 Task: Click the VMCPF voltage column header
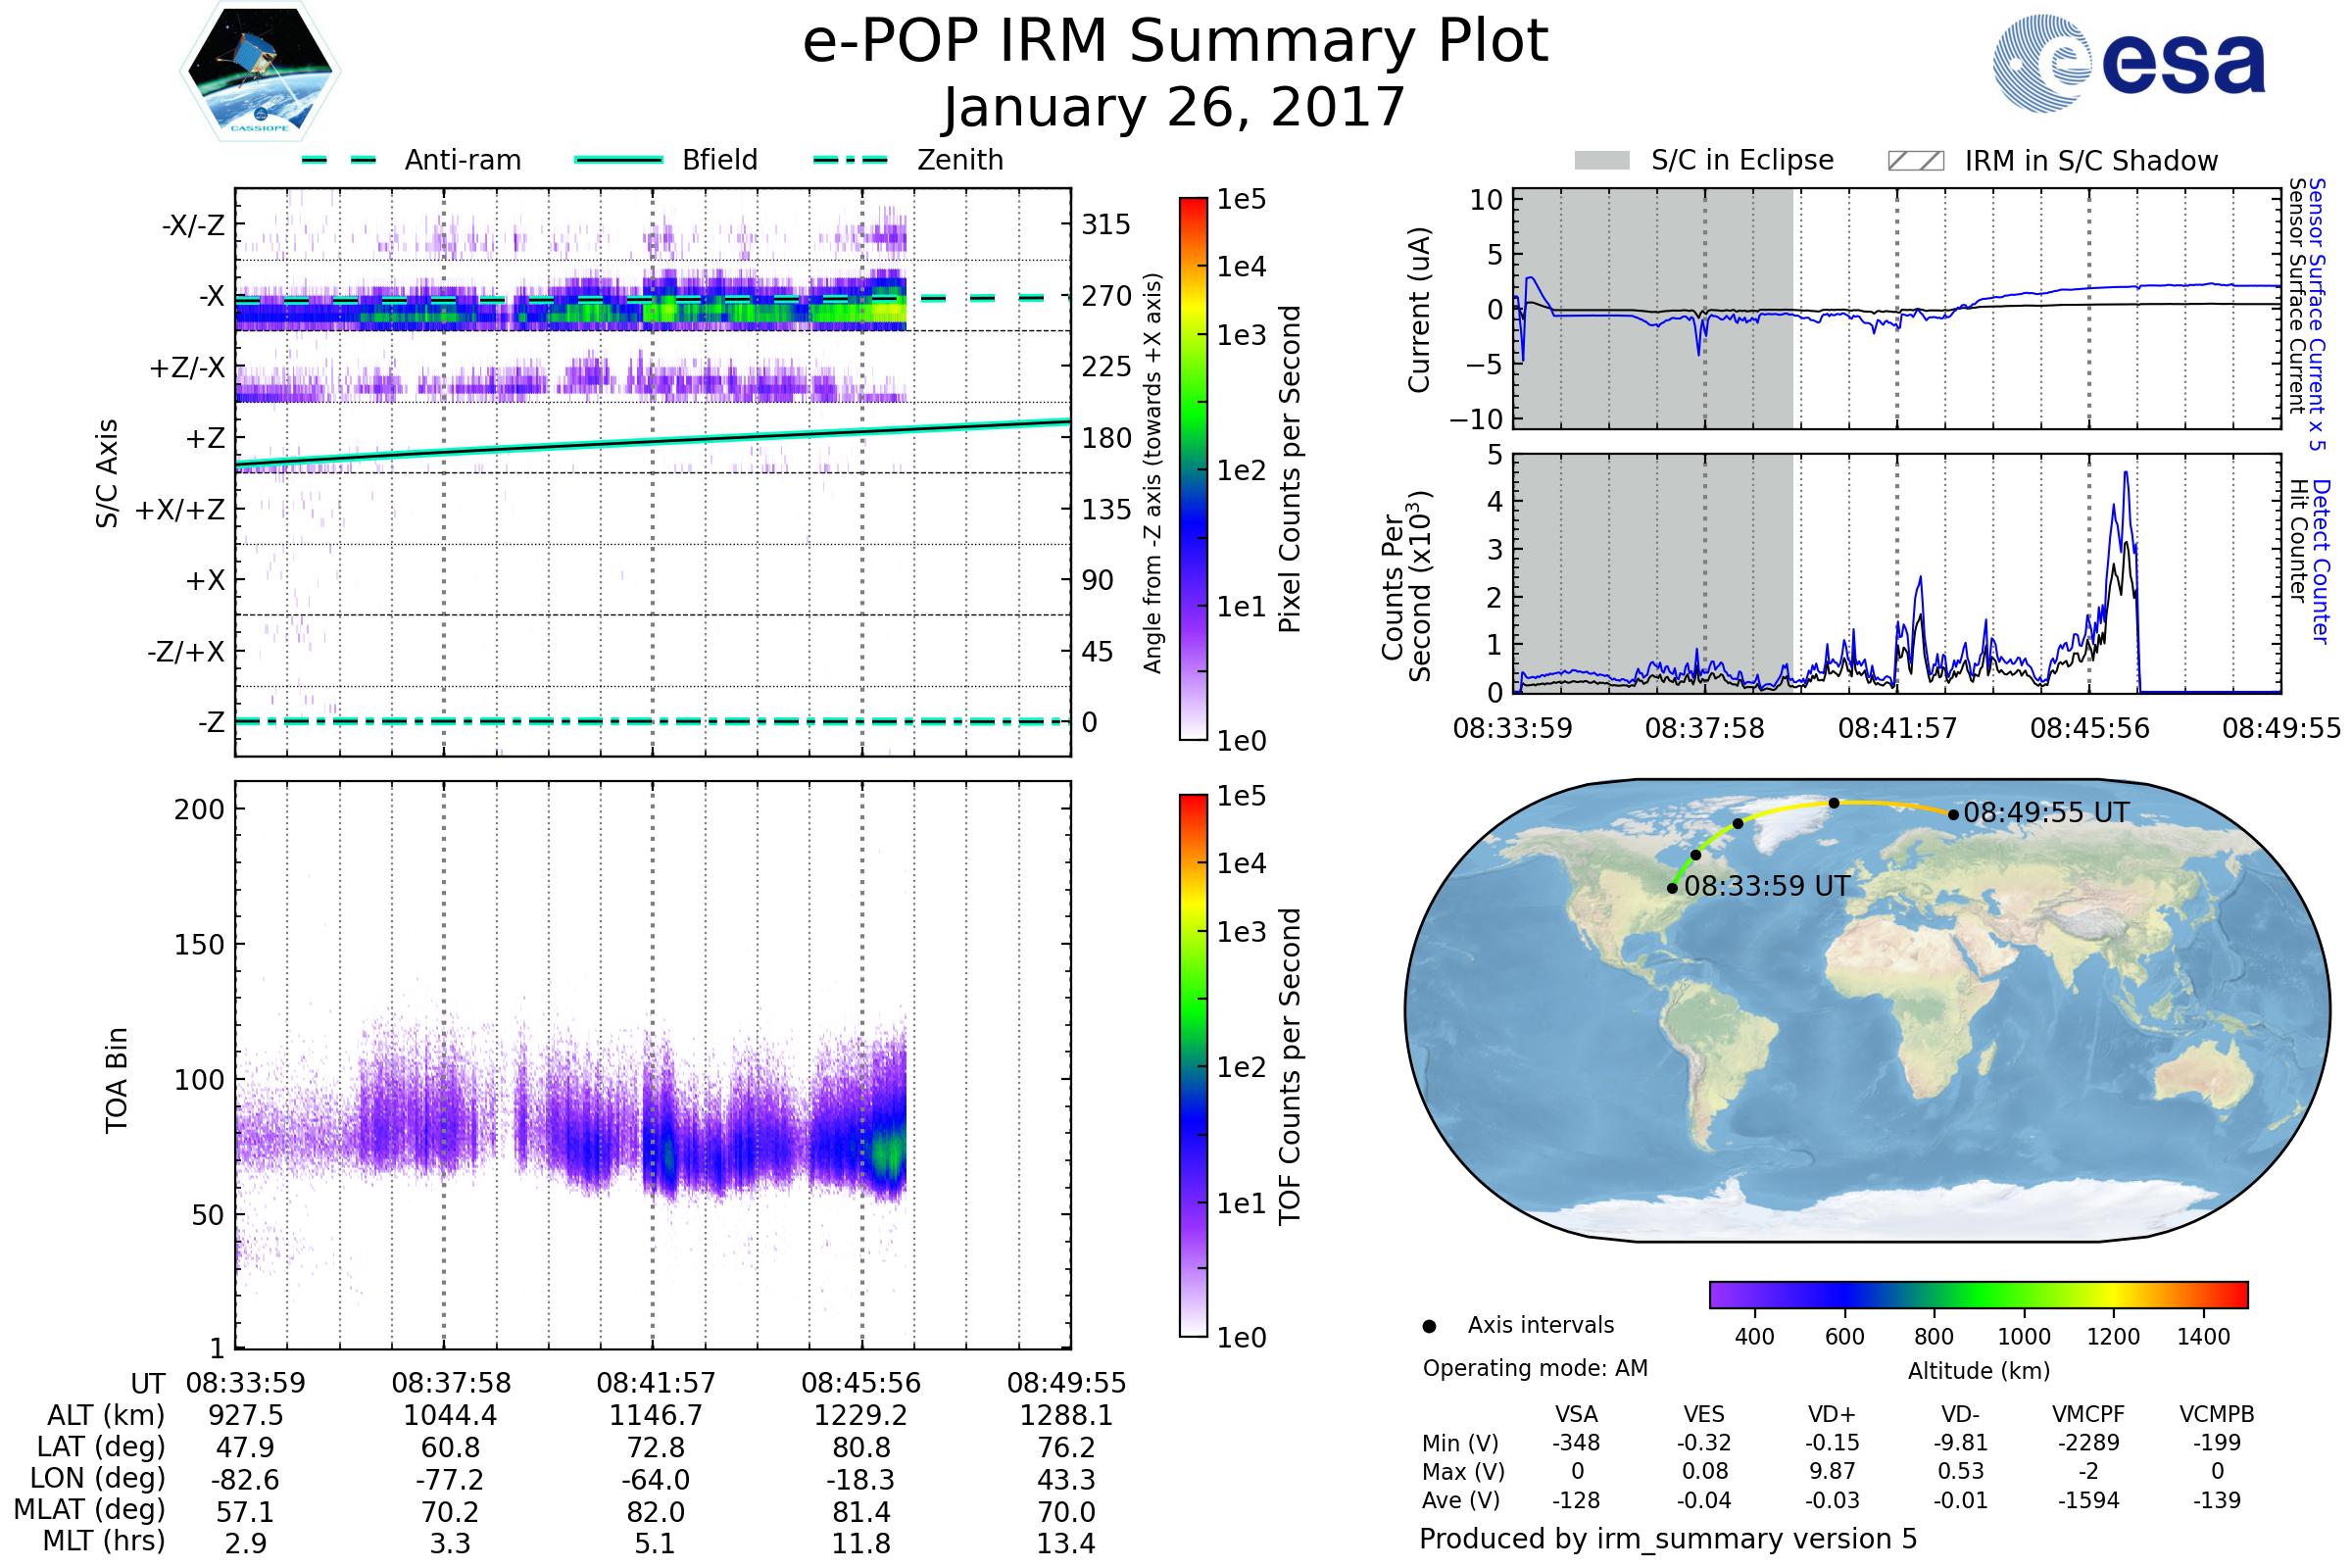point(2088,1414)
